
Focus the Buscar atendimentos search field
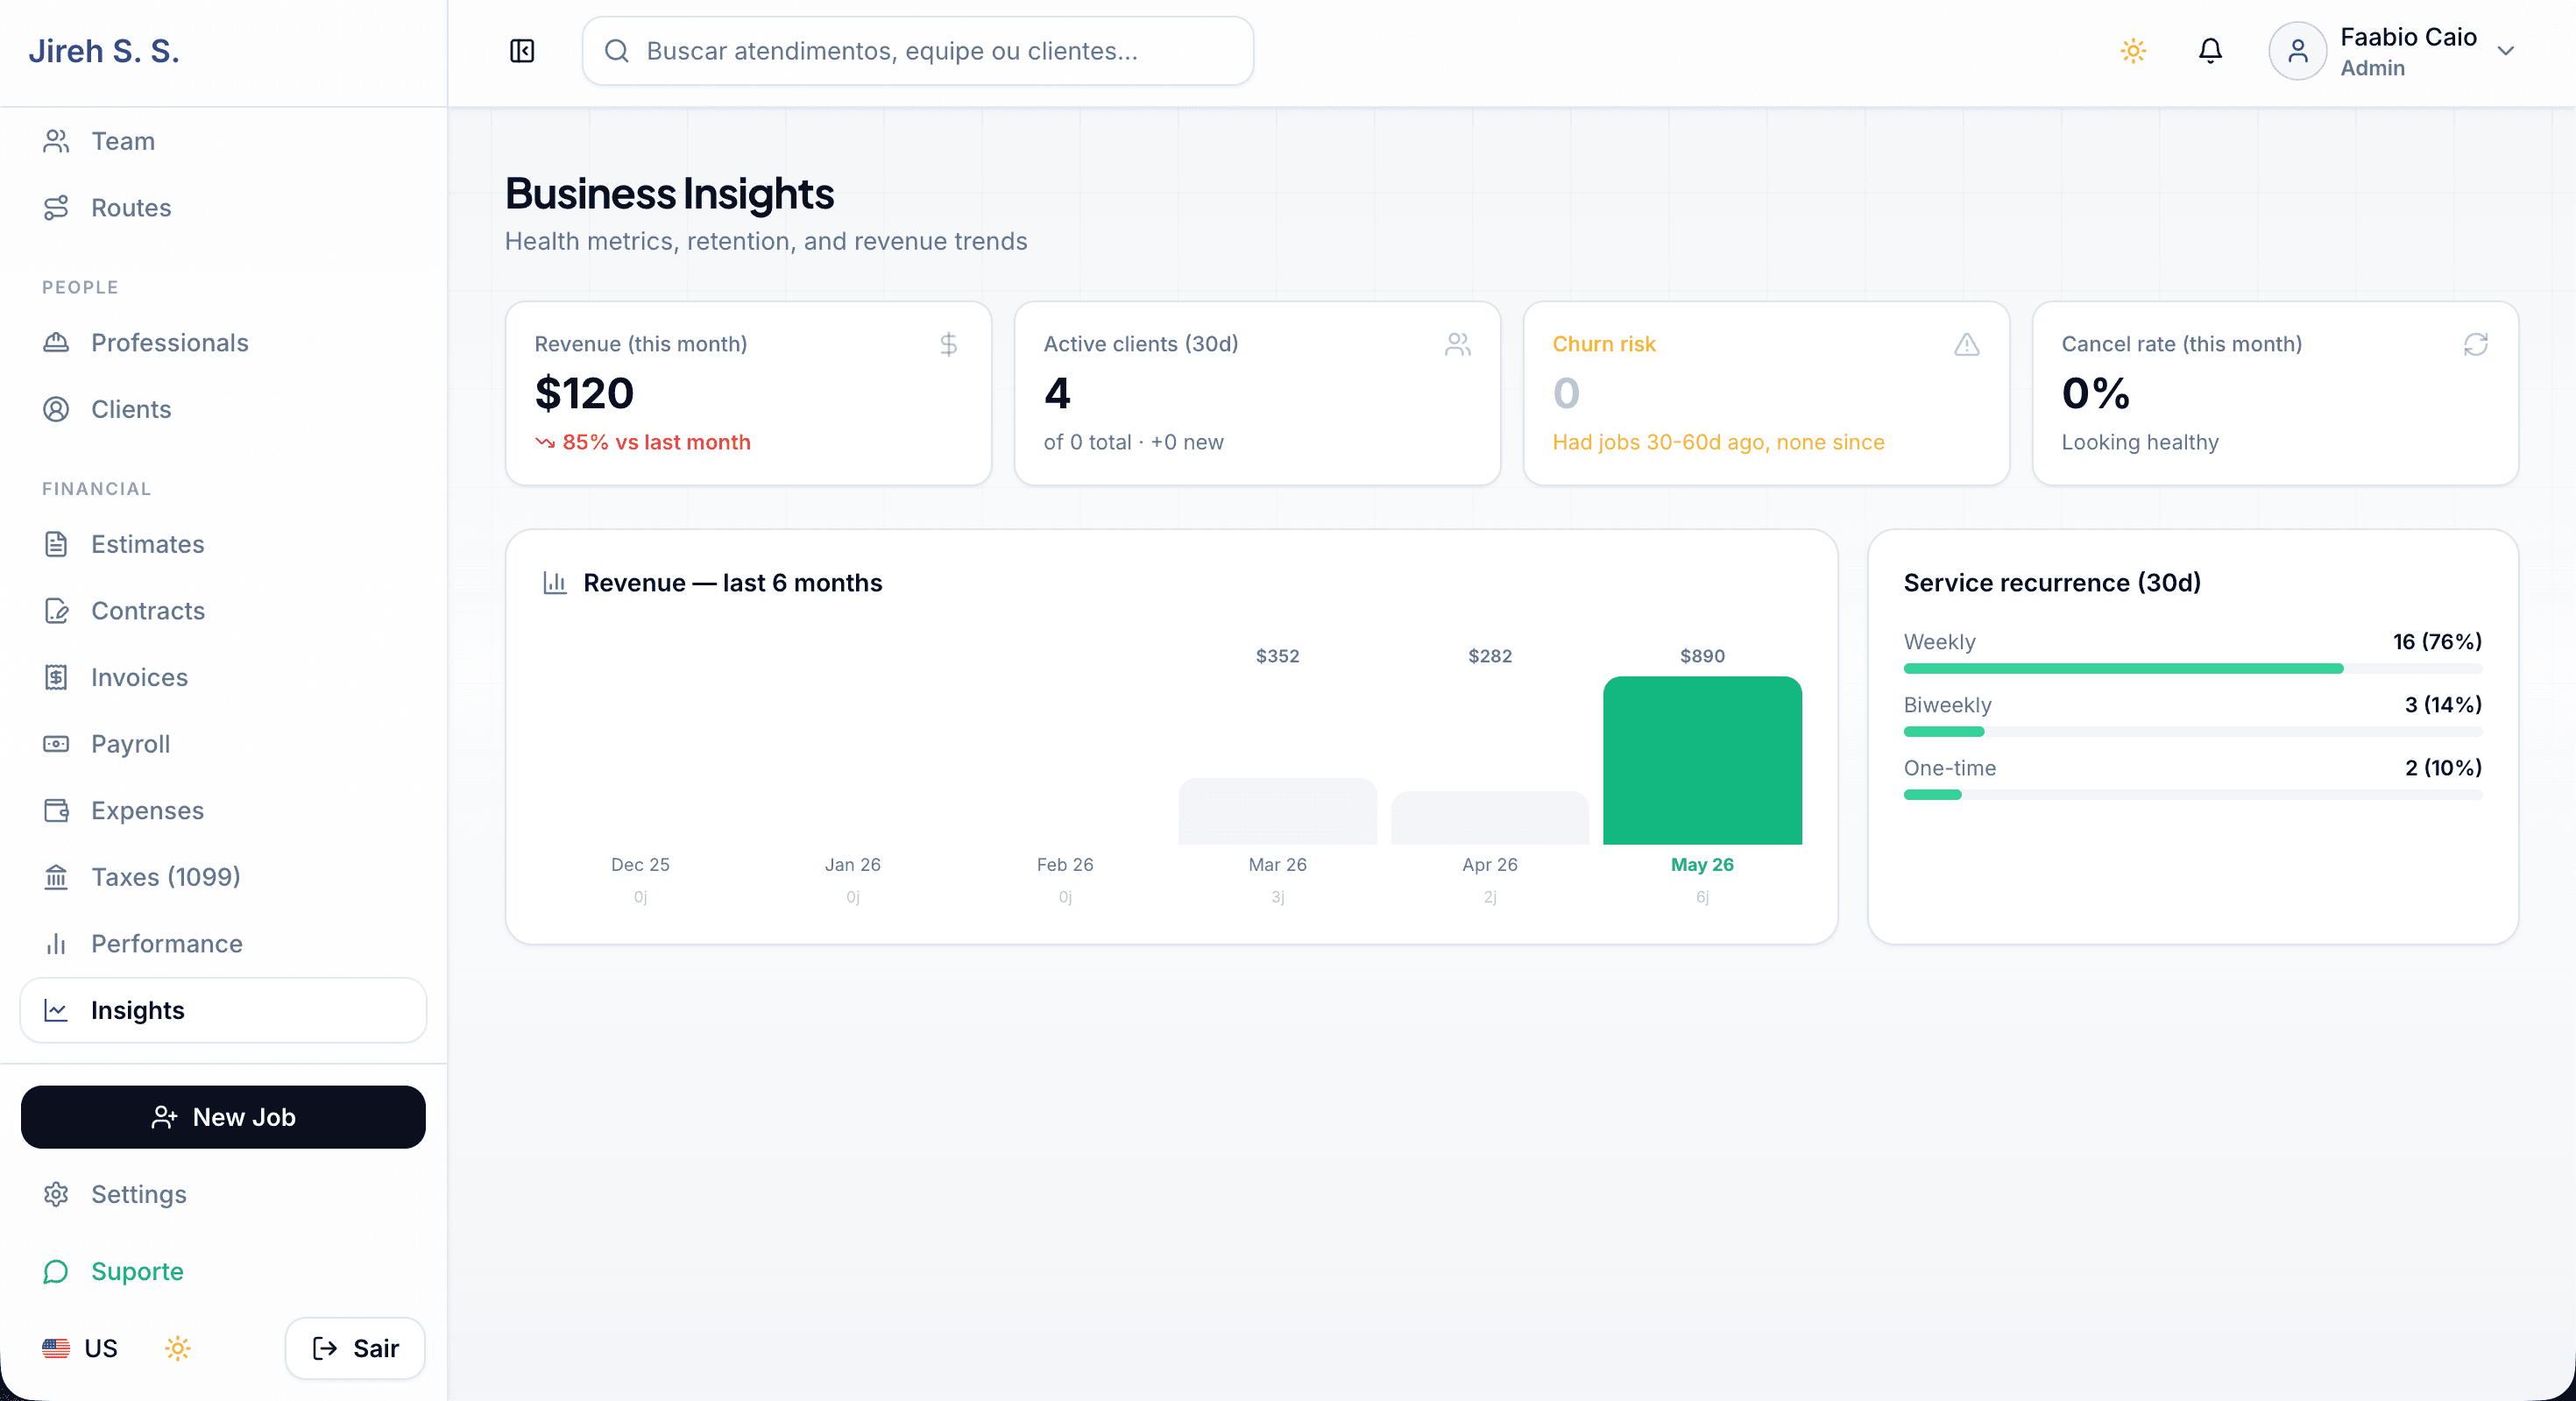917,51
